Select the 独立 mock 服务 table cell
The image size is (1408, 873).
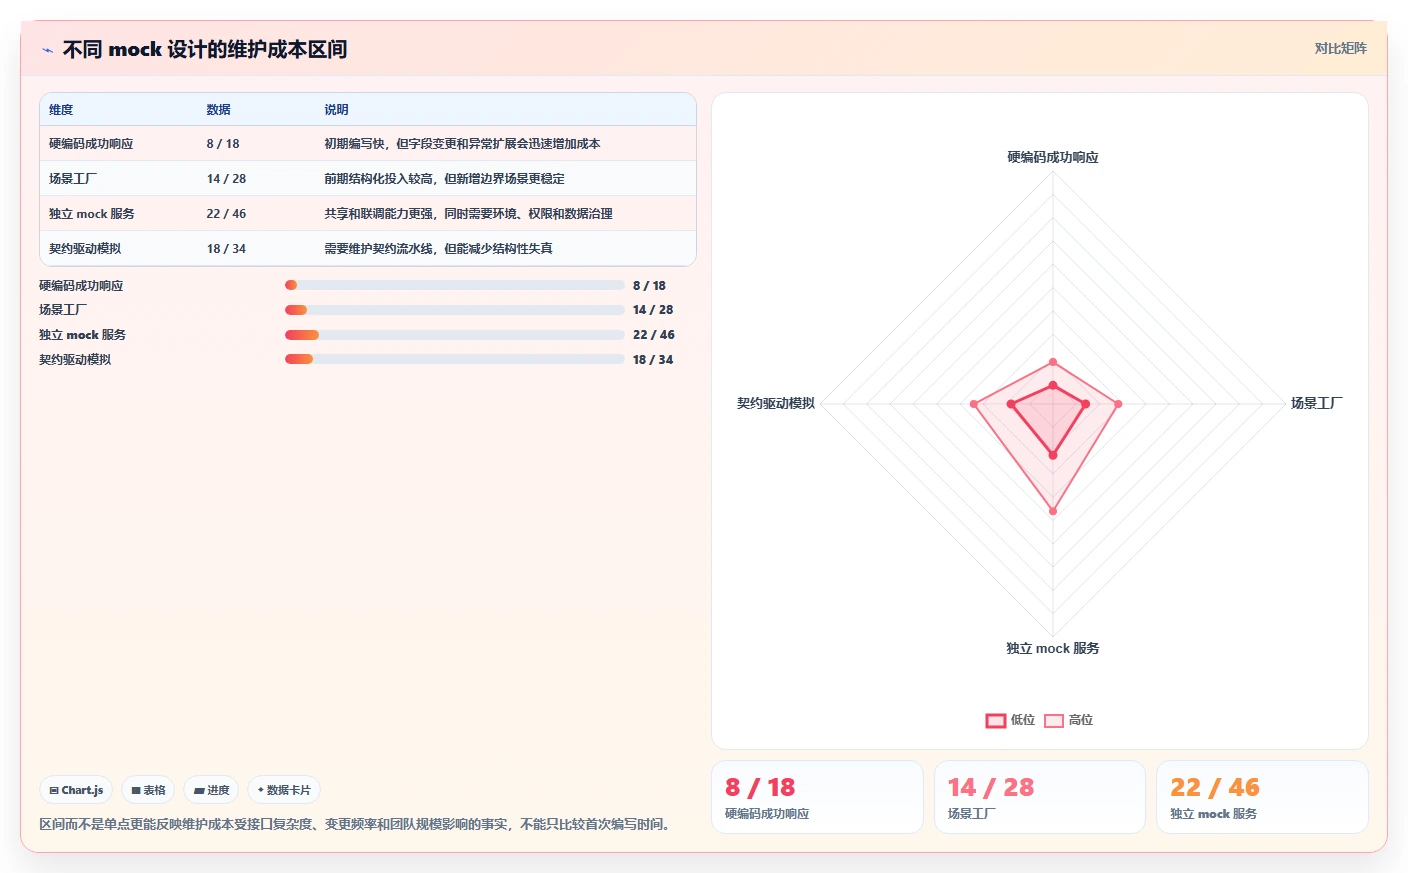[x=92, y=214]
